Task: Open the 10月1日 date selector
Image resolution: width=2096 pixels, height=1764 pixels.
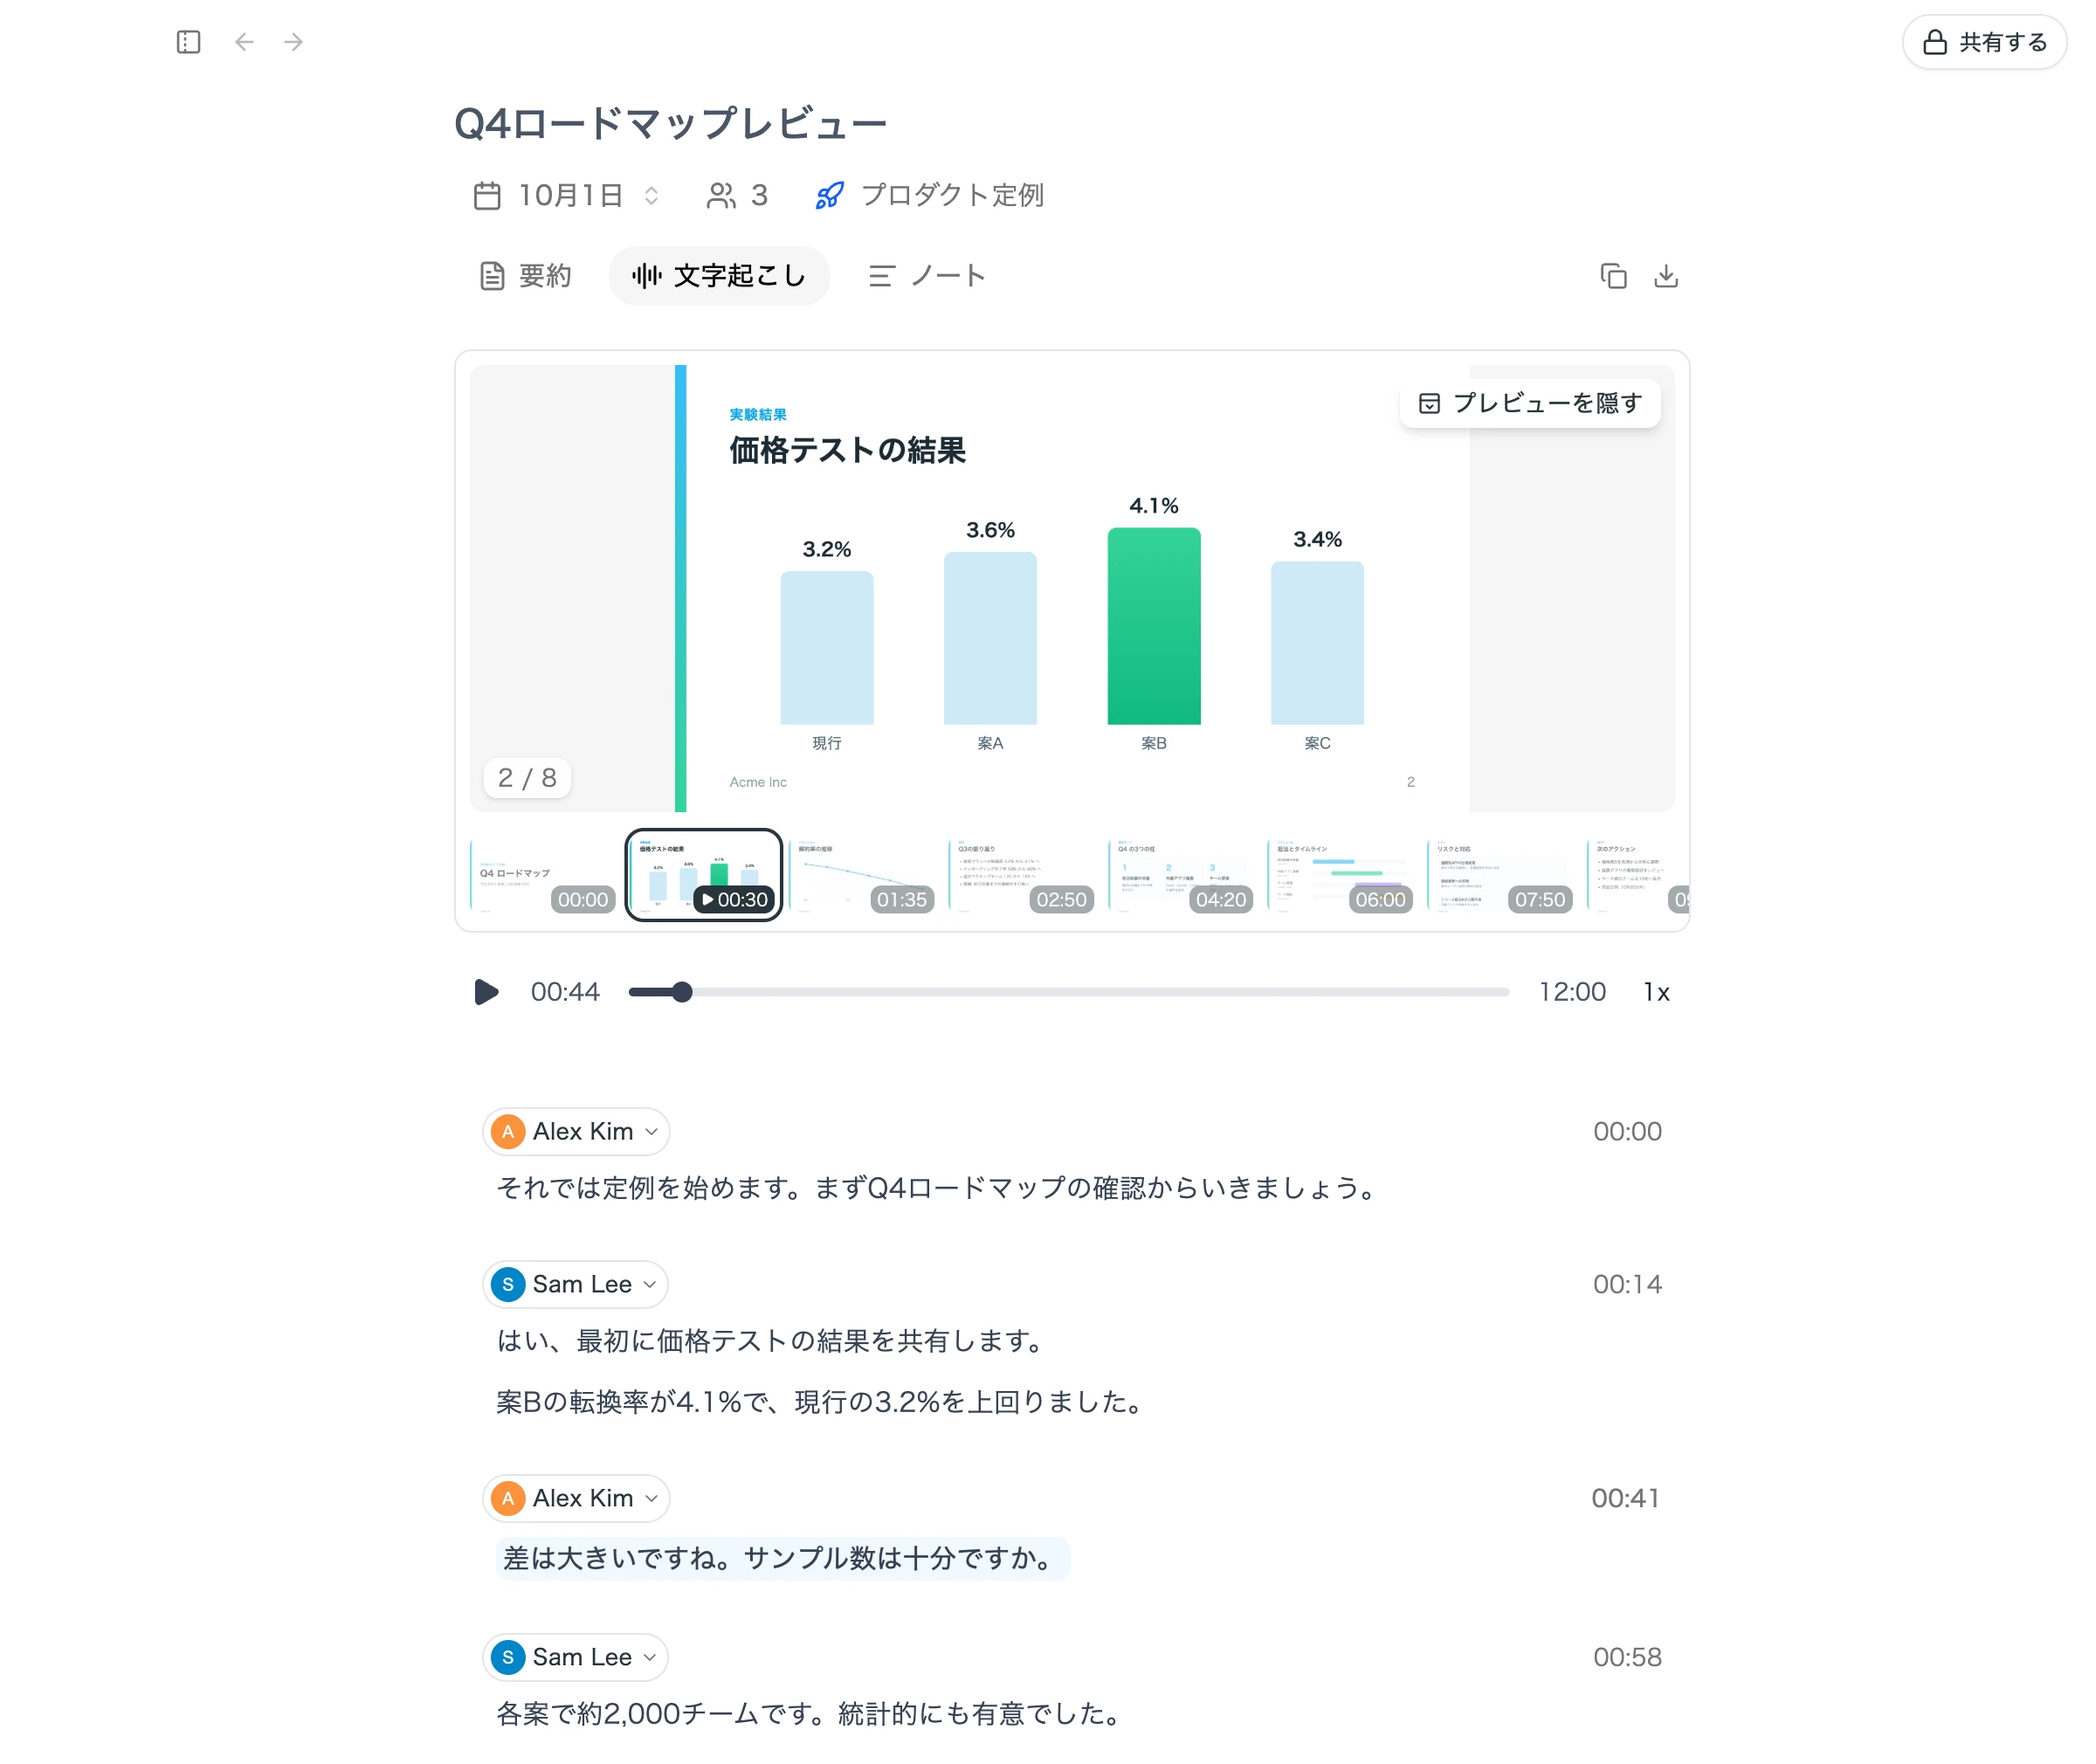Action: [566, 195]
